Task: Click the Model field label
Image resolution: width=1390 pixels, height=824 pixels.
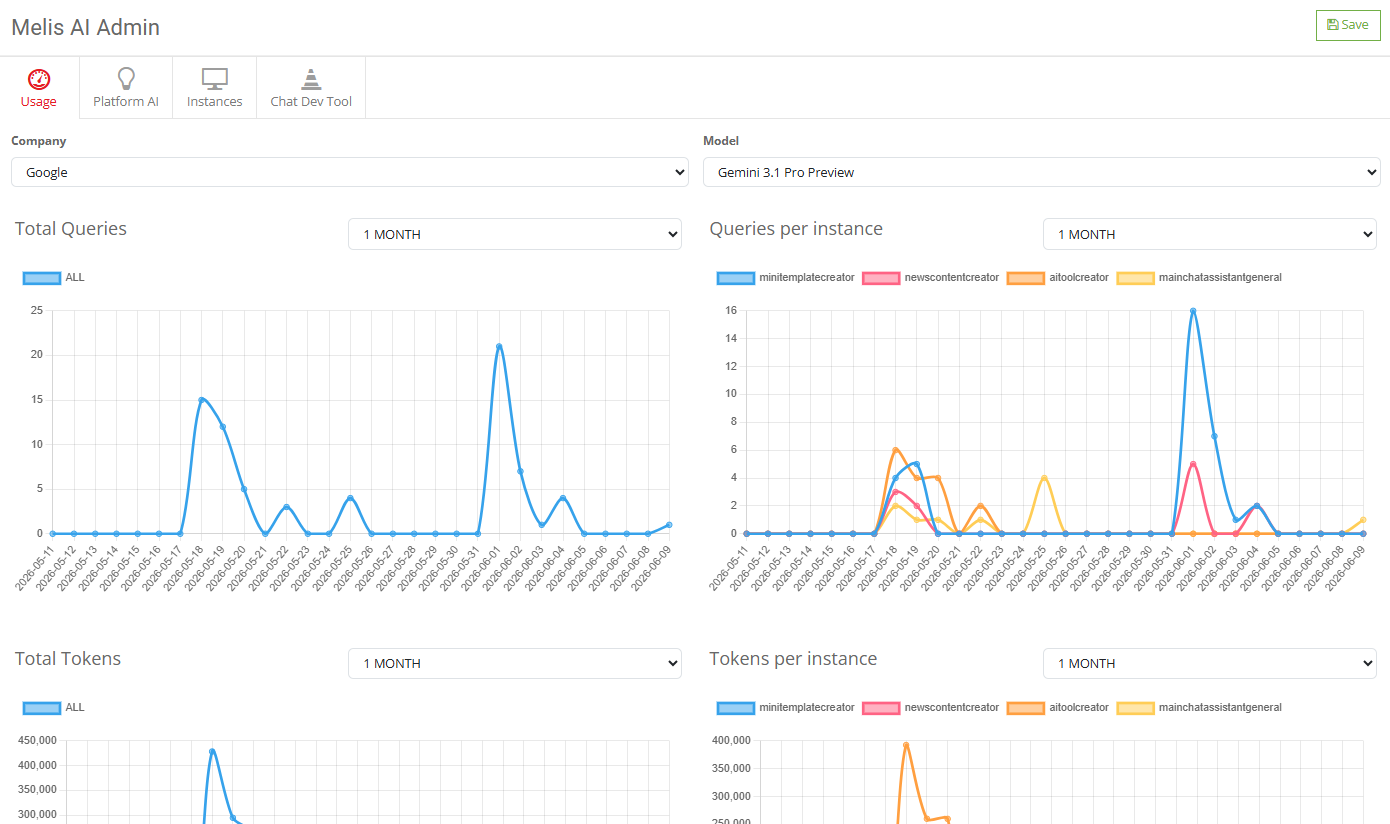Action: click(x=721, y=141)
